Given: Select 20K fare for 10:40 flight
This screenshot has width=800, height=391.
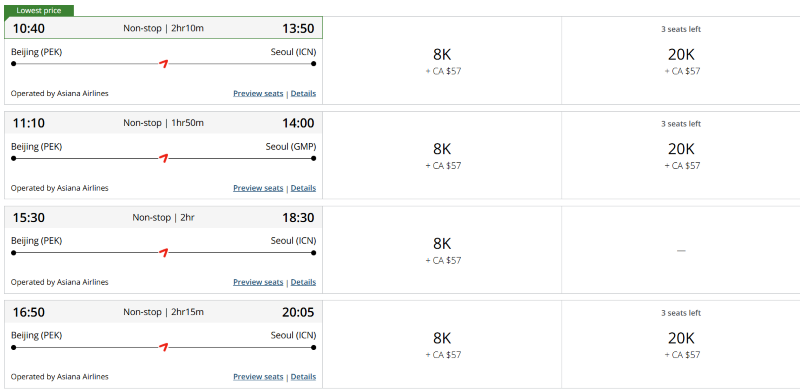Looking at the screenshot, I should point(681,61).
